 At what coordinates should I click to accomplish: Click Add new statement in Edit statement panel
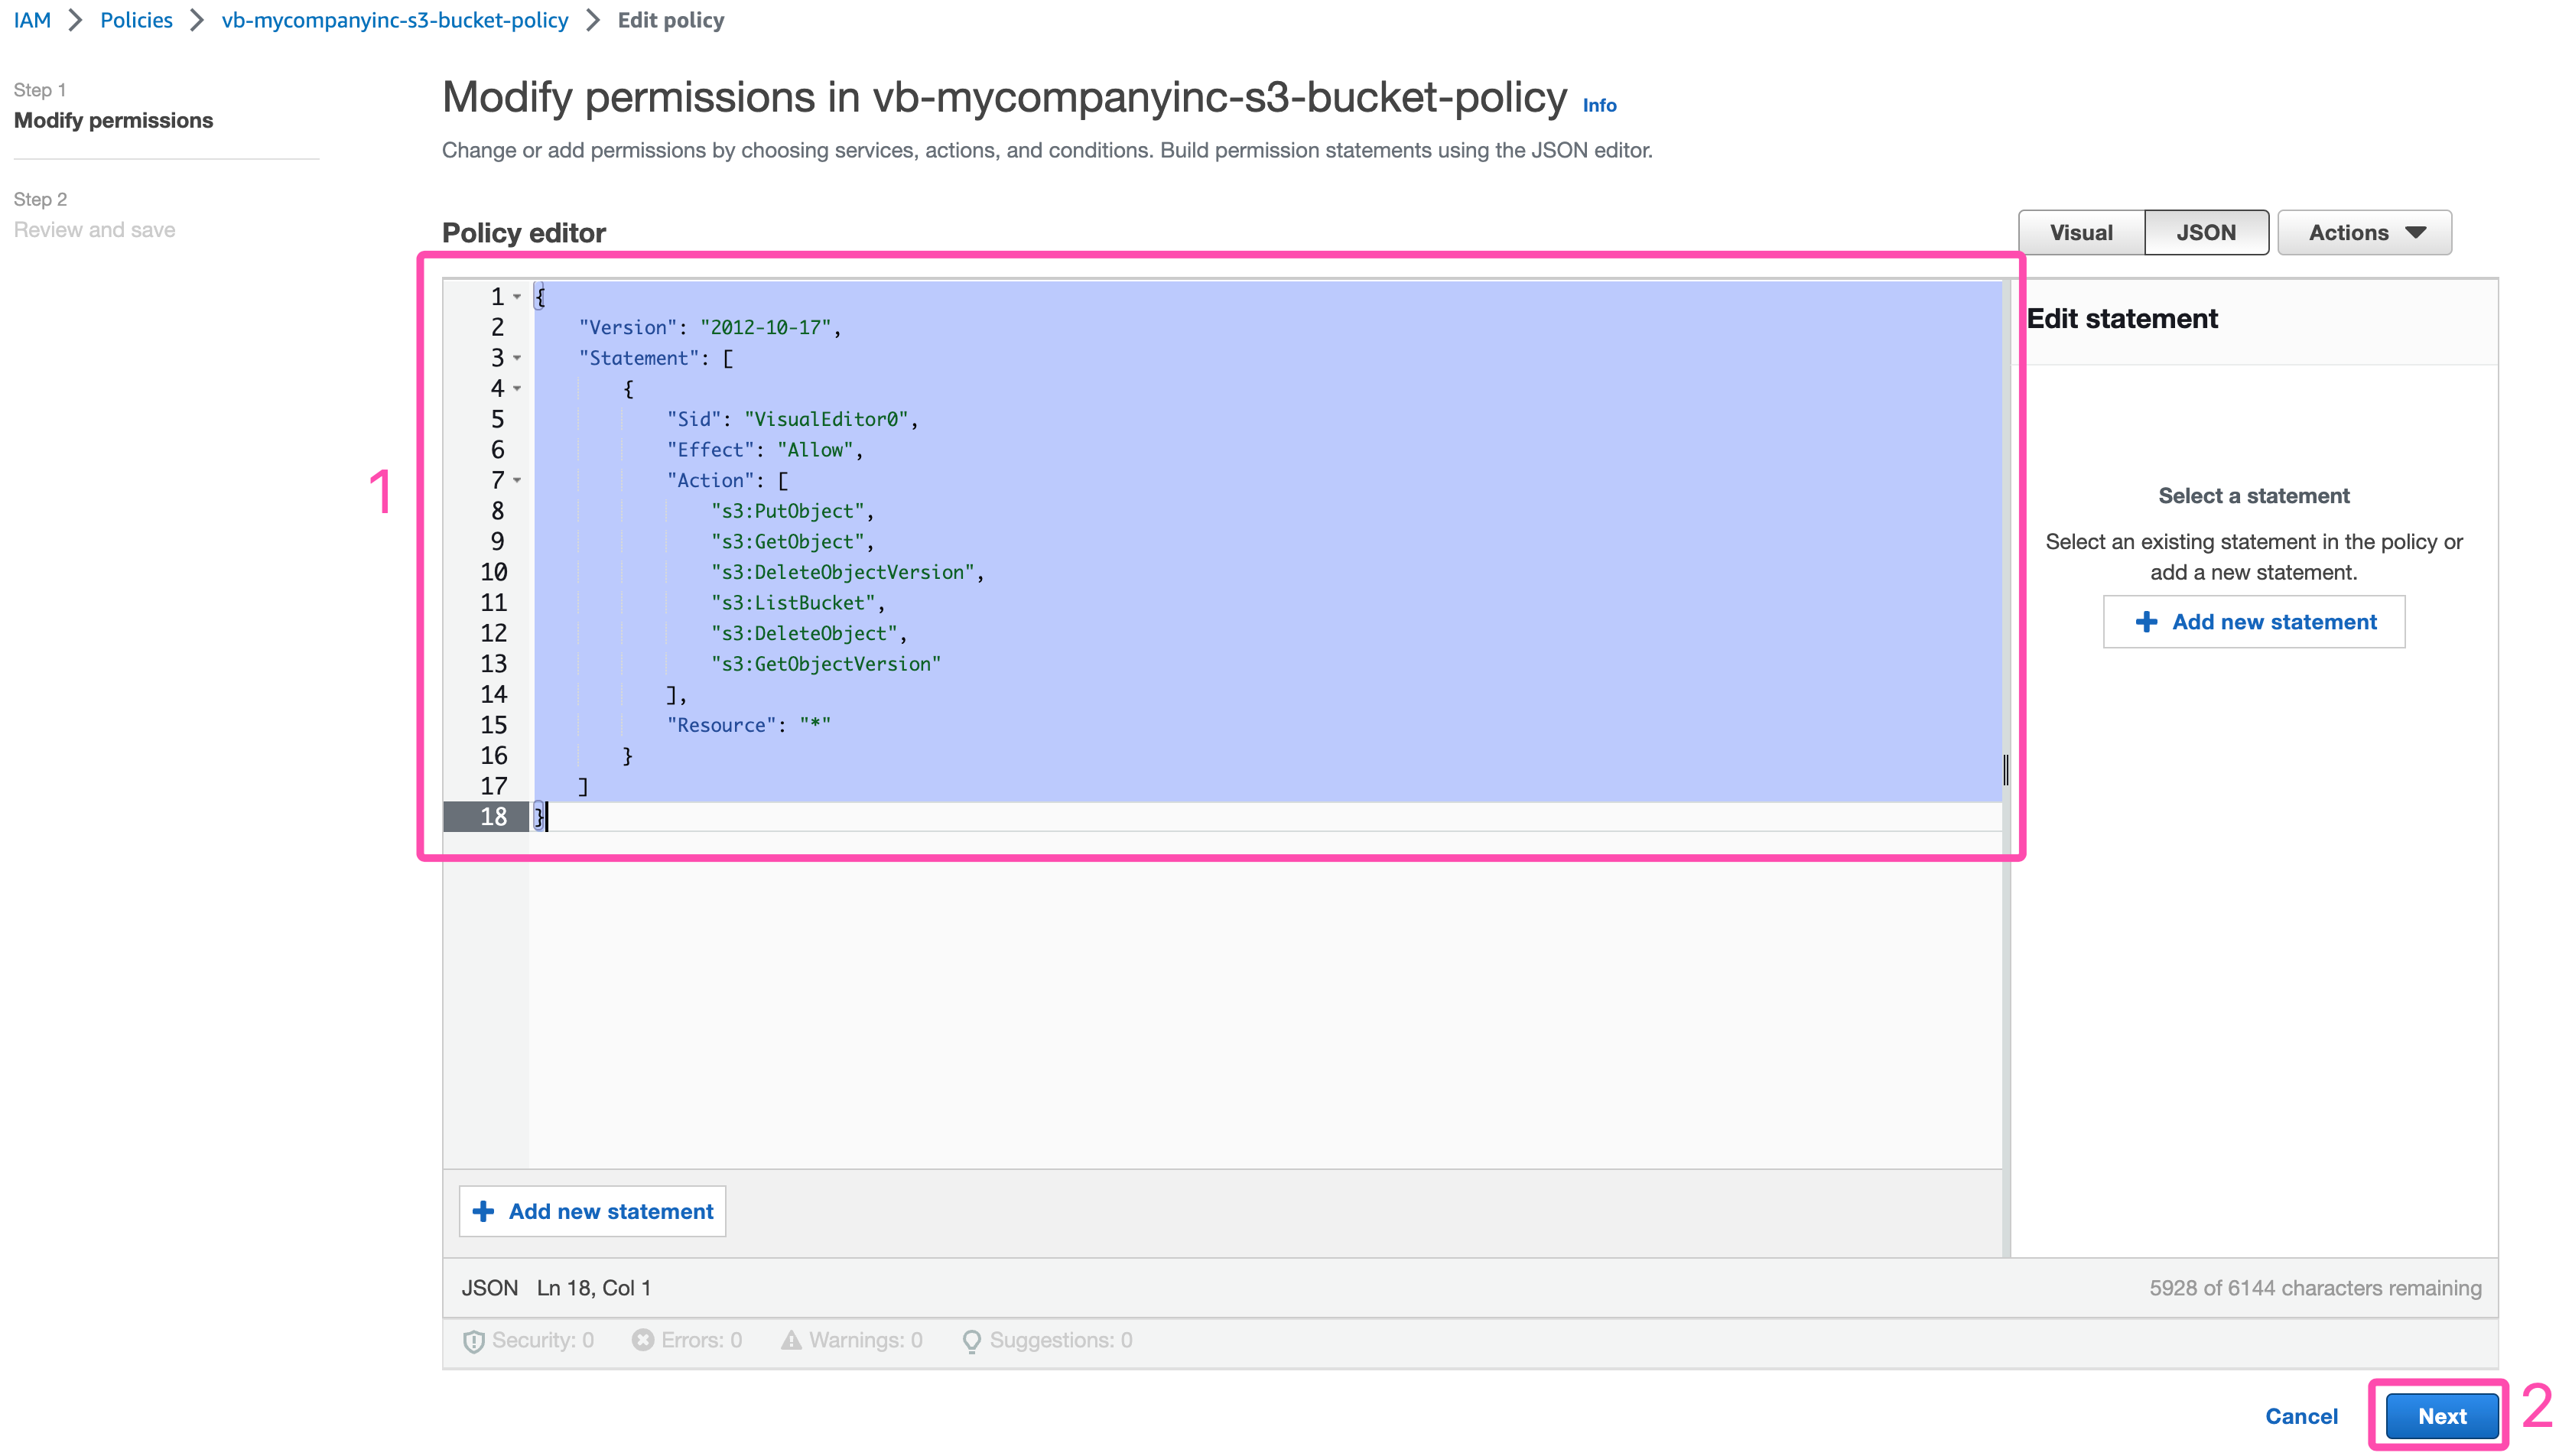click(x=2254, y=622)
